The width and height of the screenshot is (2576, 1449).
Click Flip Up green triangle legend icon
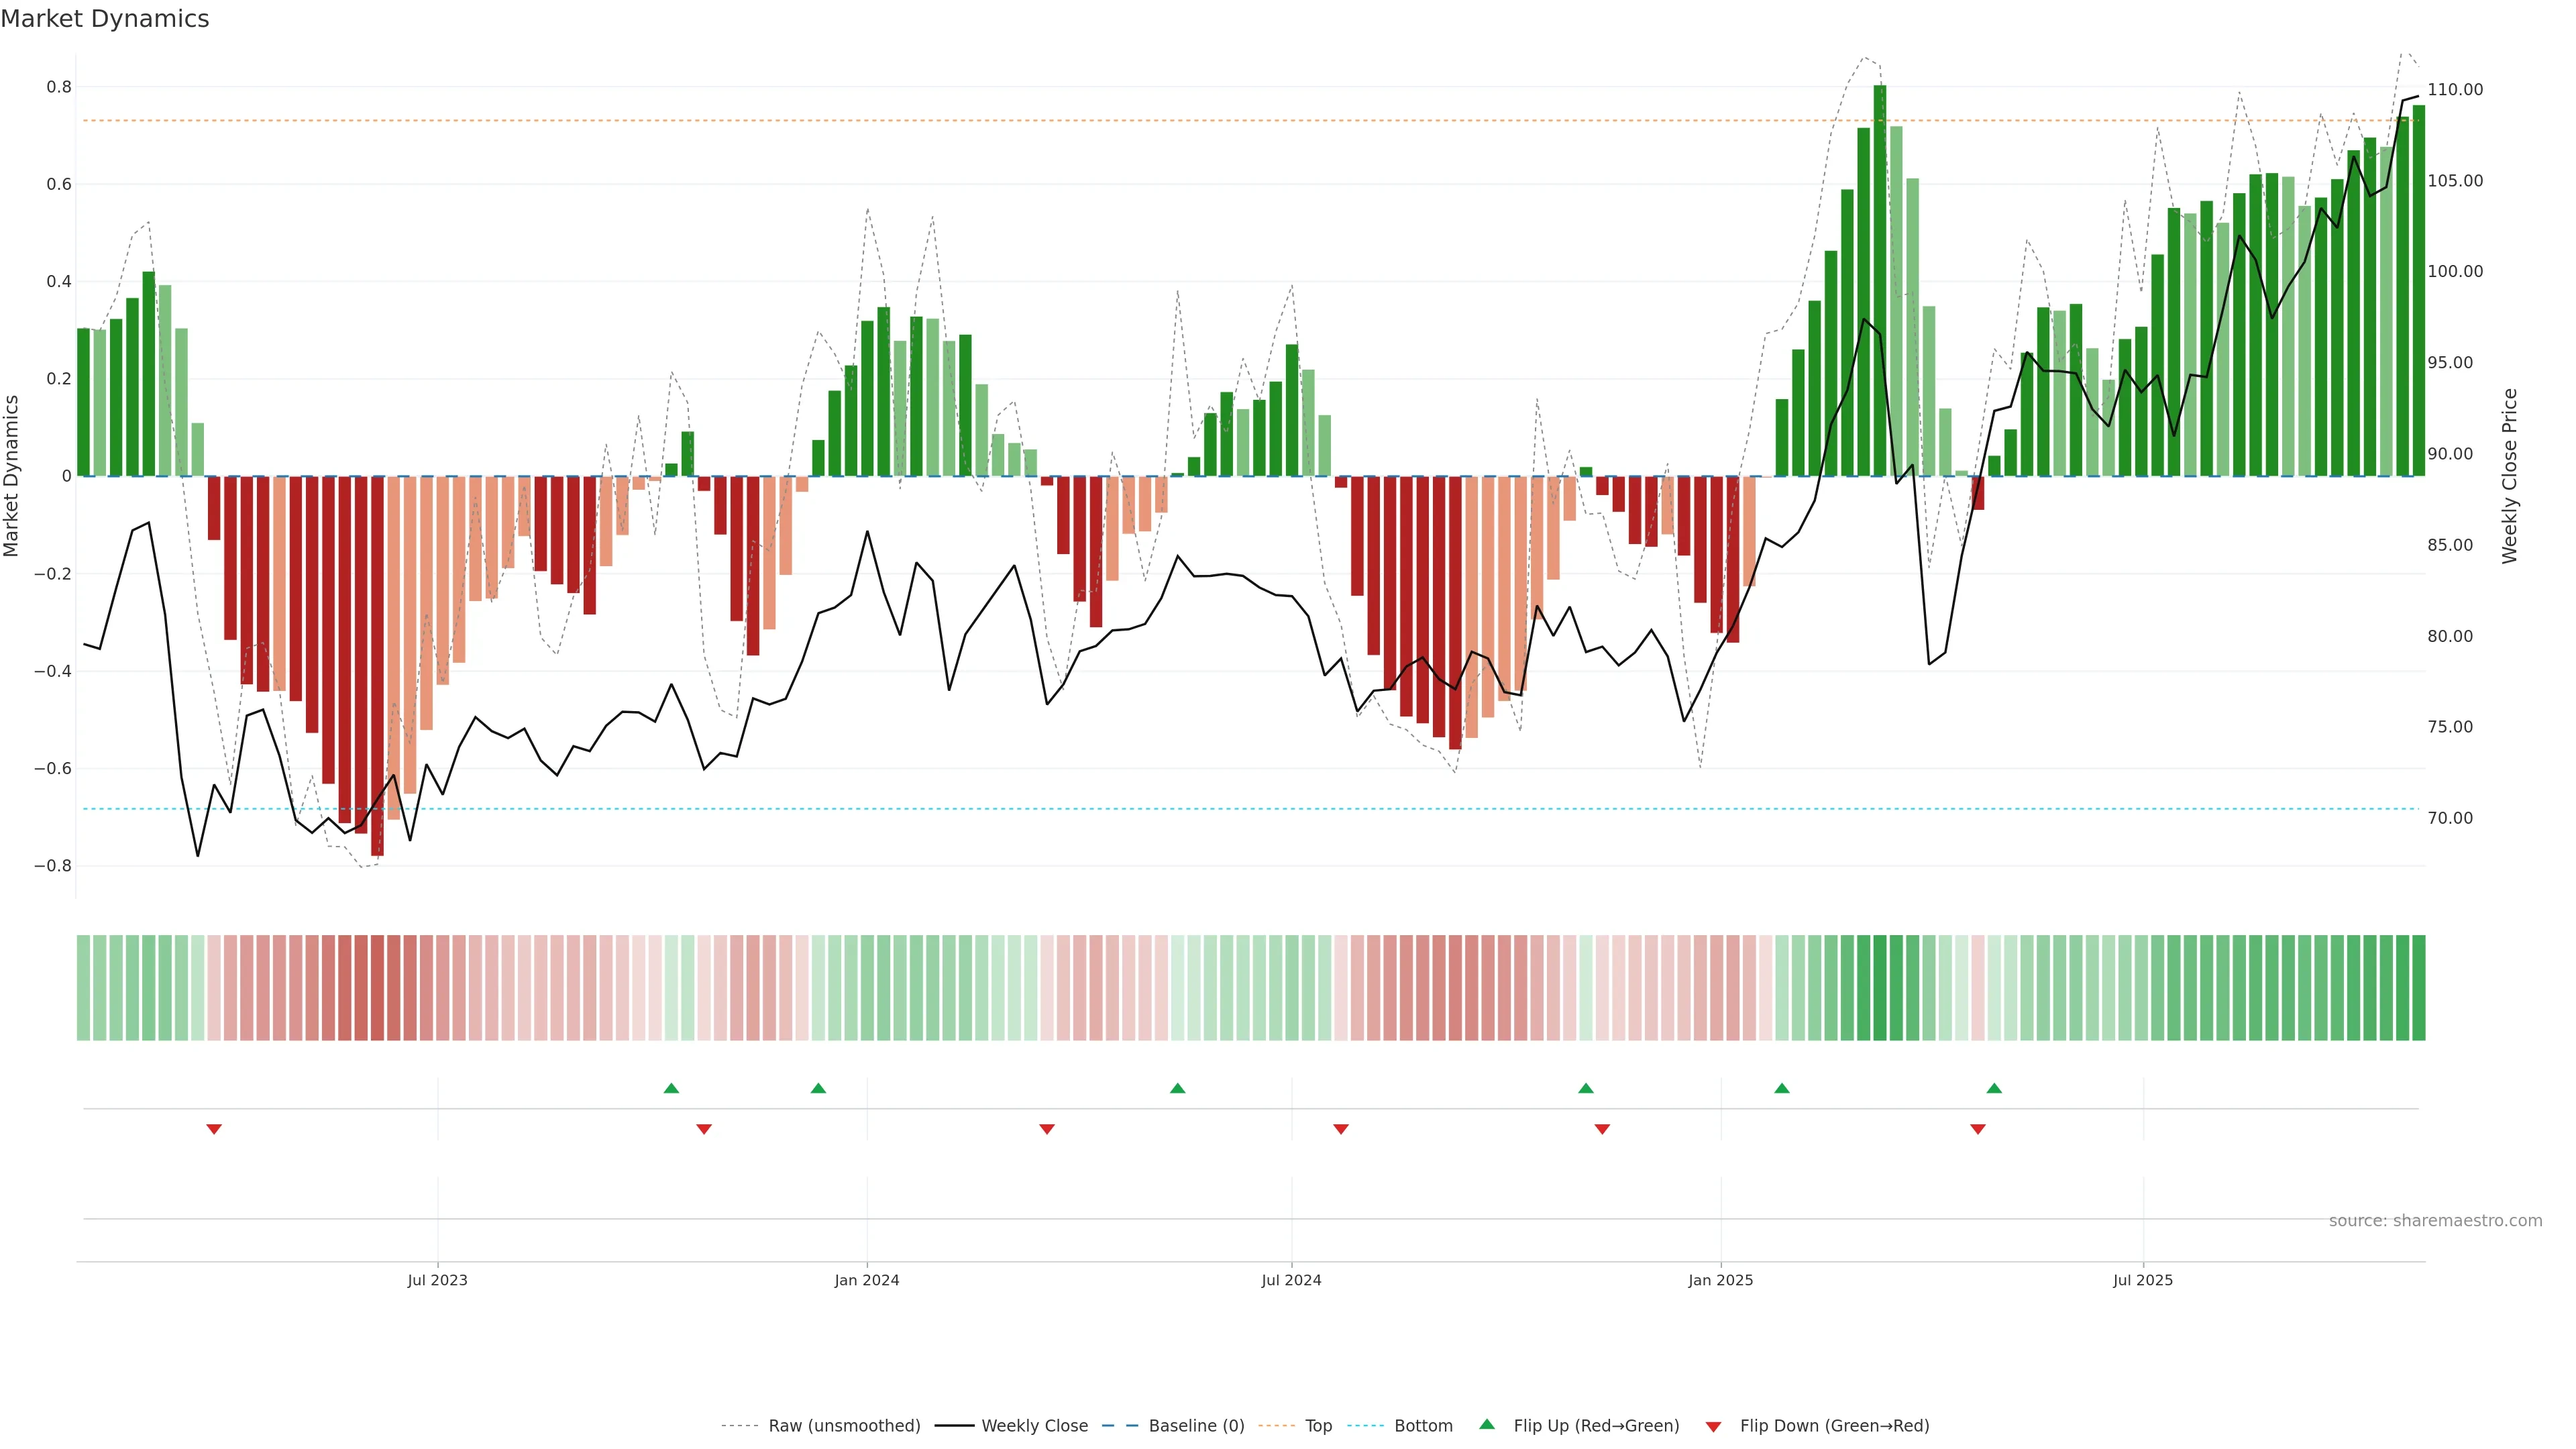point(1487,1424)
